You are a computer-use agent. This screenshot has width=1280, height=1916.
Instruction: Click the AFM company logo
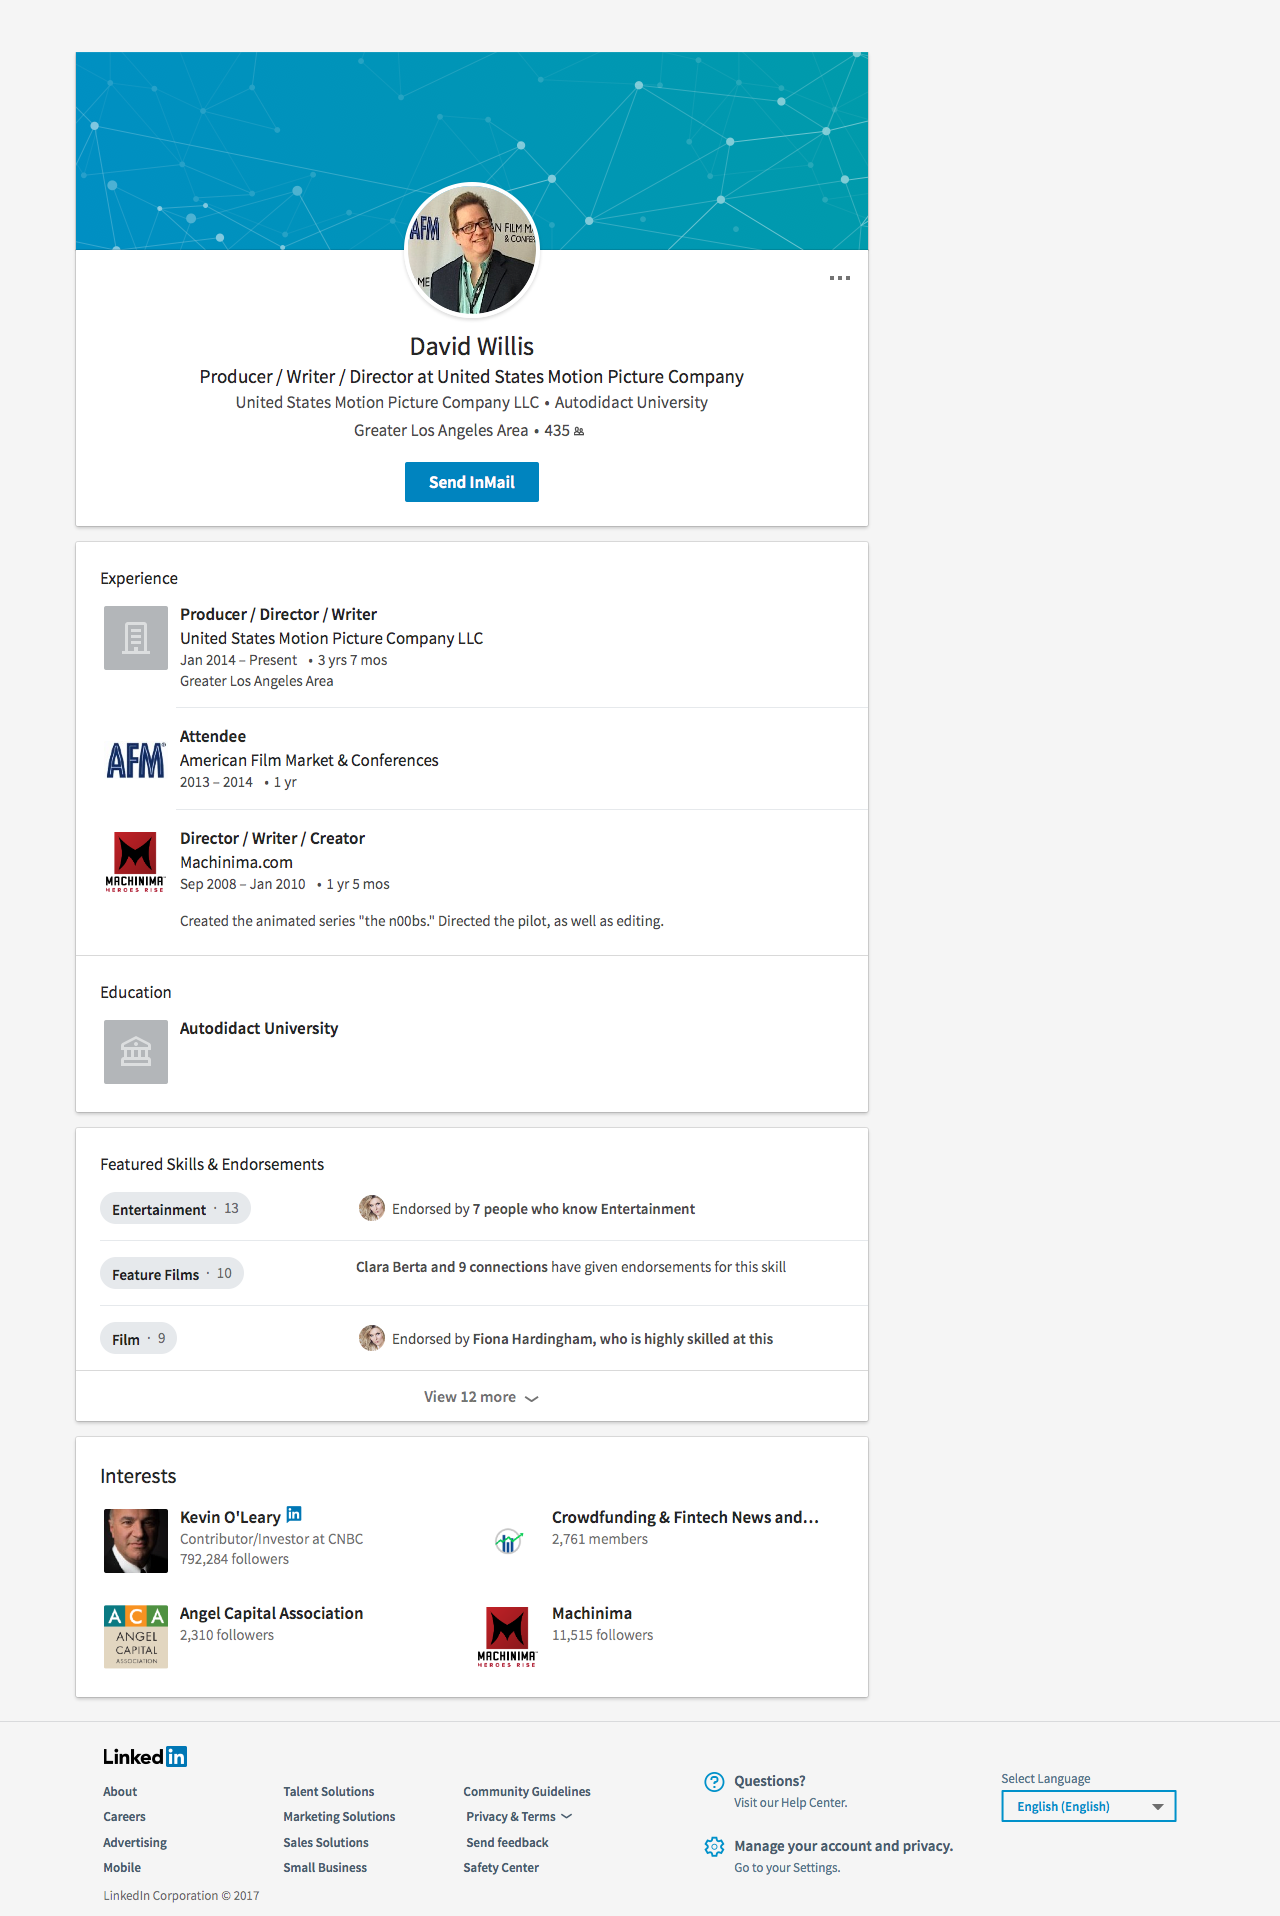click(x=136, y=760)
